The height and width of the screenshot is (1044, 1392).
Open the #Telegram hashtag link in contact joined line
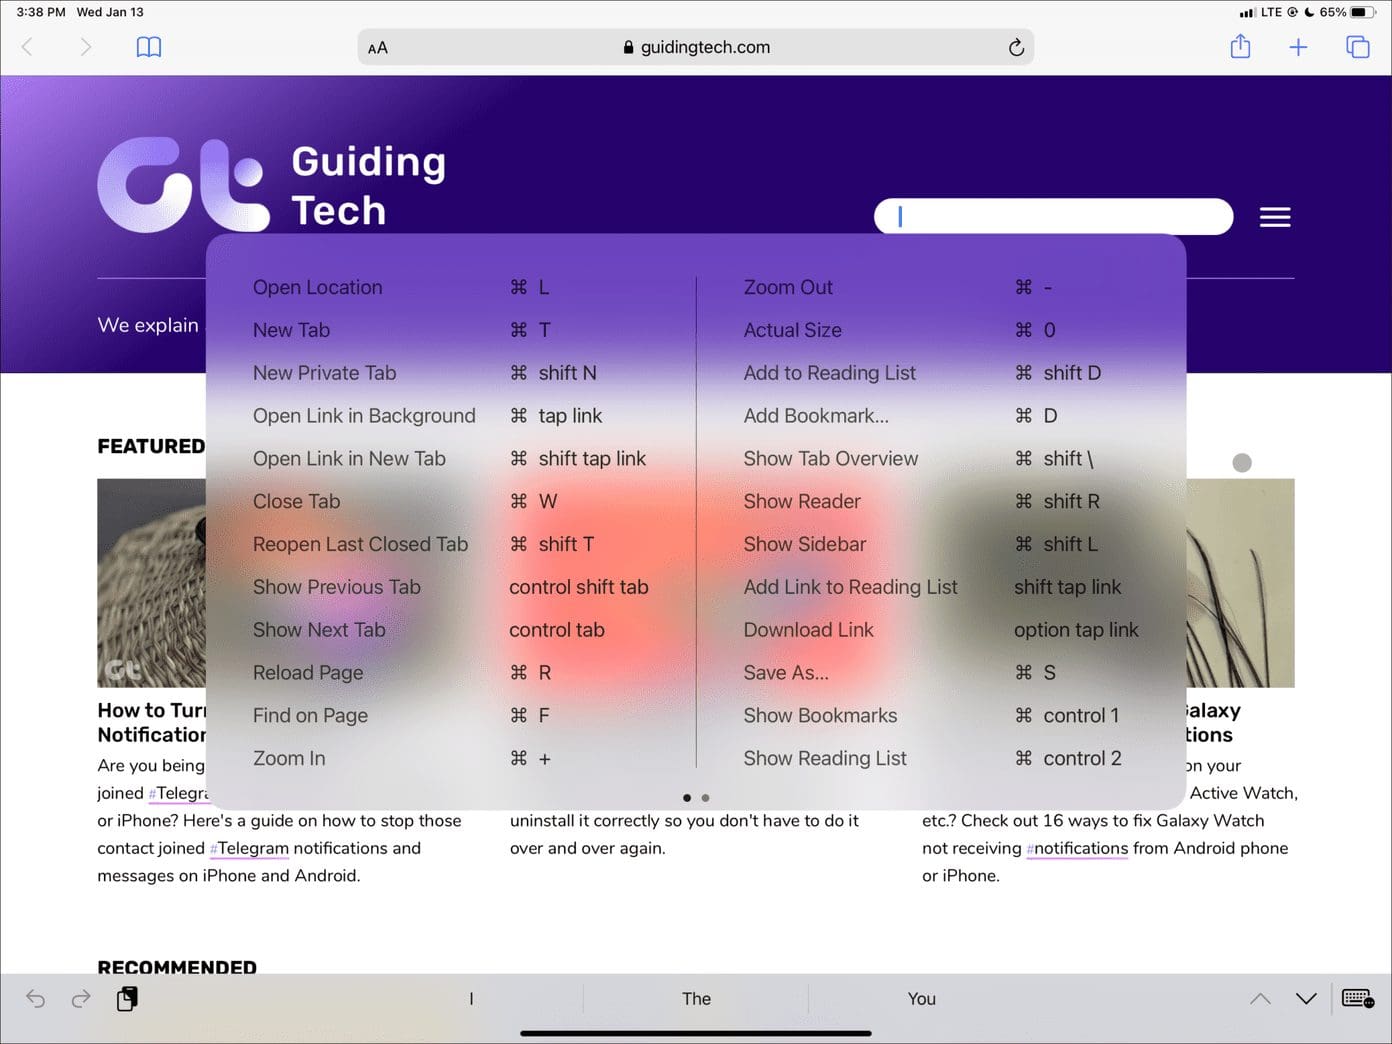coord(249,848)
